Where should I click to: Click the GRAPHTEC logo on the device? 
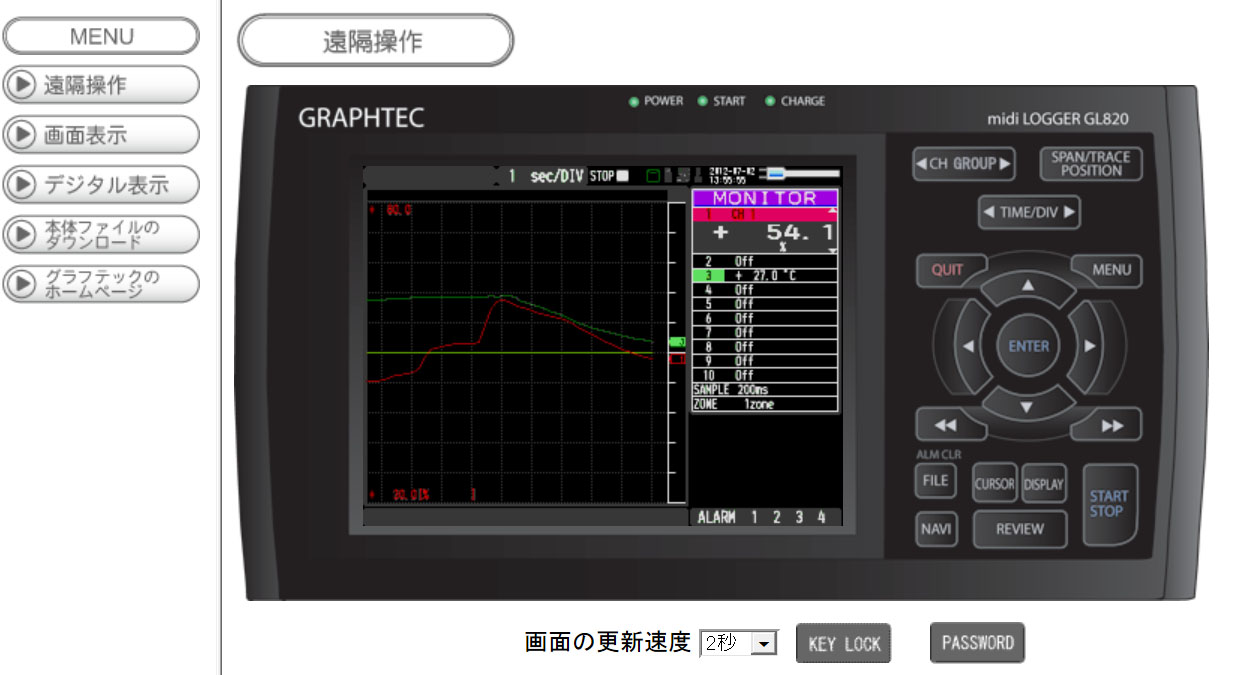pyautogui.click(x=361, y=118)
